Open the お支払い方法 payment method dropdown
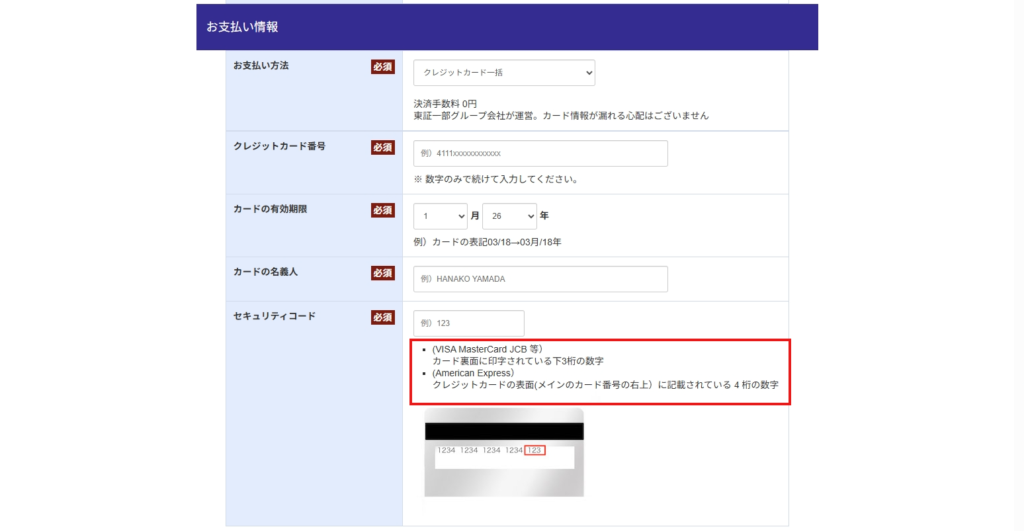 tap(504, 73)
